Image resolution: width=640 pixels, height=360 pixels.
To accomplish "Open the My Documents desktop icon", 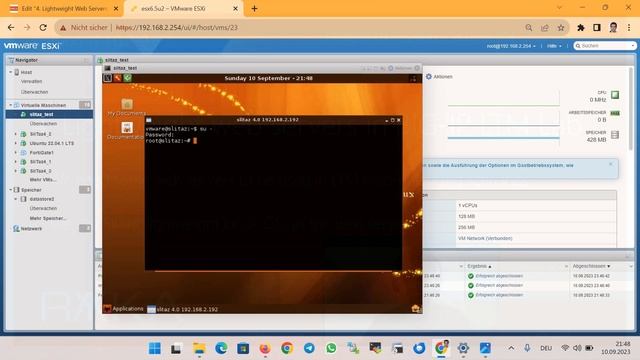I will pyautogui.click(x=127, y=107).
